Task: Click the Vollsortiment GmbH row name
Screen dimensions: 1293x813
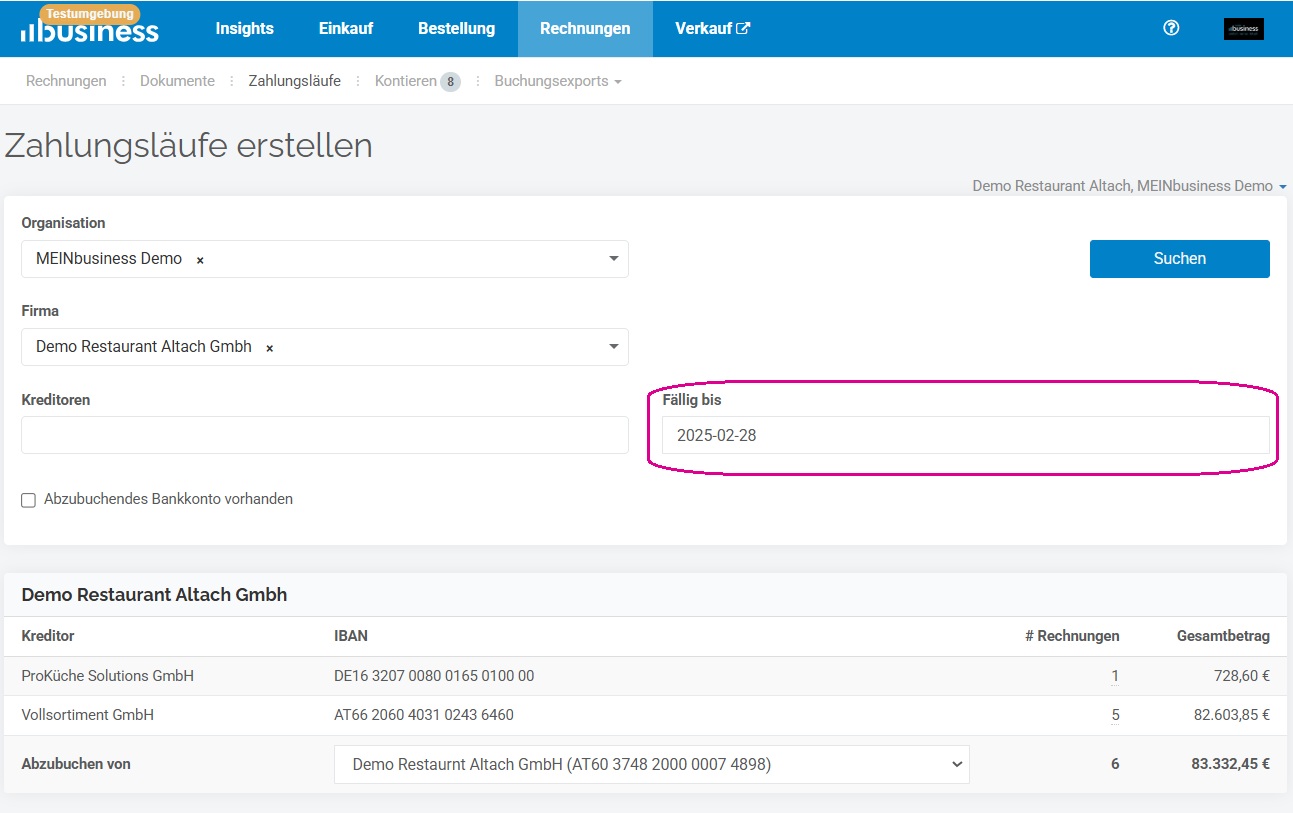Action: (88, 715)
